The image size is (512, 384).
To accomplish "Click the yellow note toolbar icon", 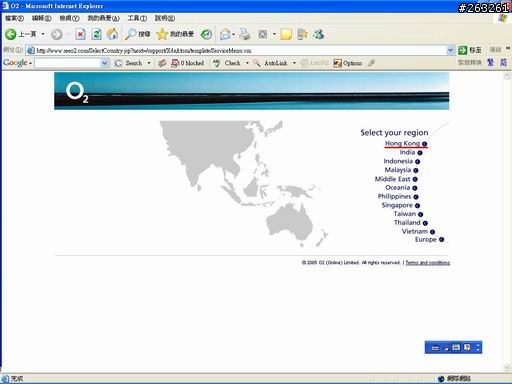I will point(286,34).
